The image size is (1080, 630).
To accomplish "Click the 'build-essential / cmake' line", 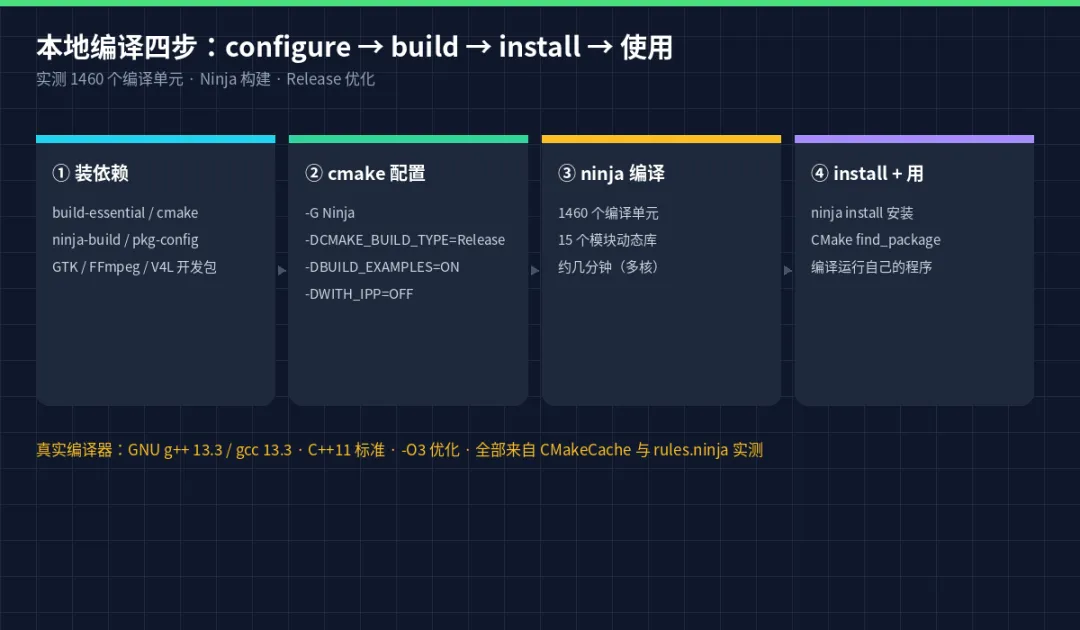I will (125, 213).
